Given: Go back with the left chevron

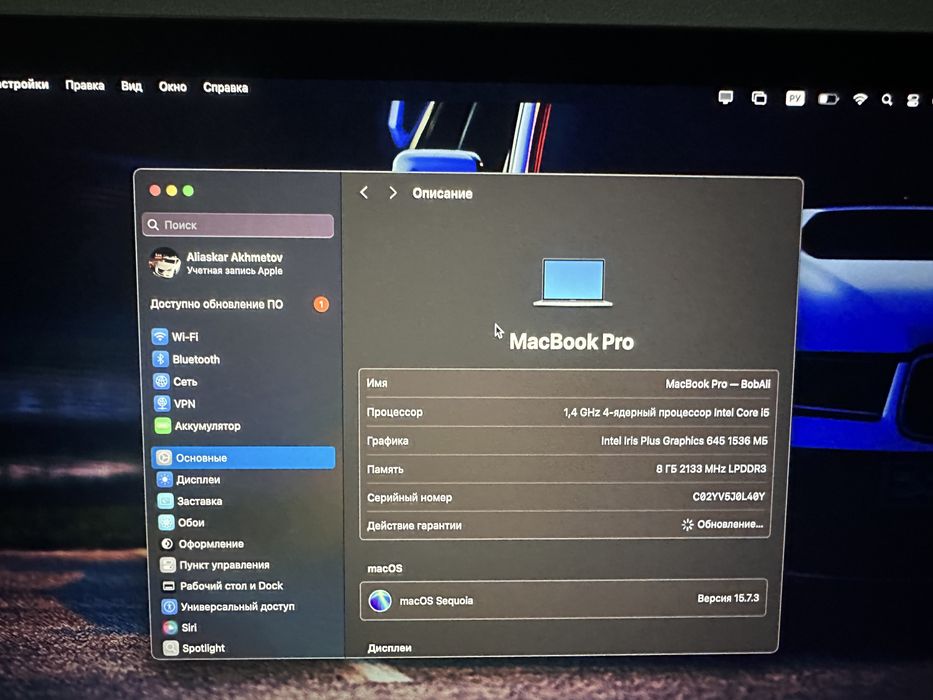Looking at the screenshot, I should coord(364,192).
